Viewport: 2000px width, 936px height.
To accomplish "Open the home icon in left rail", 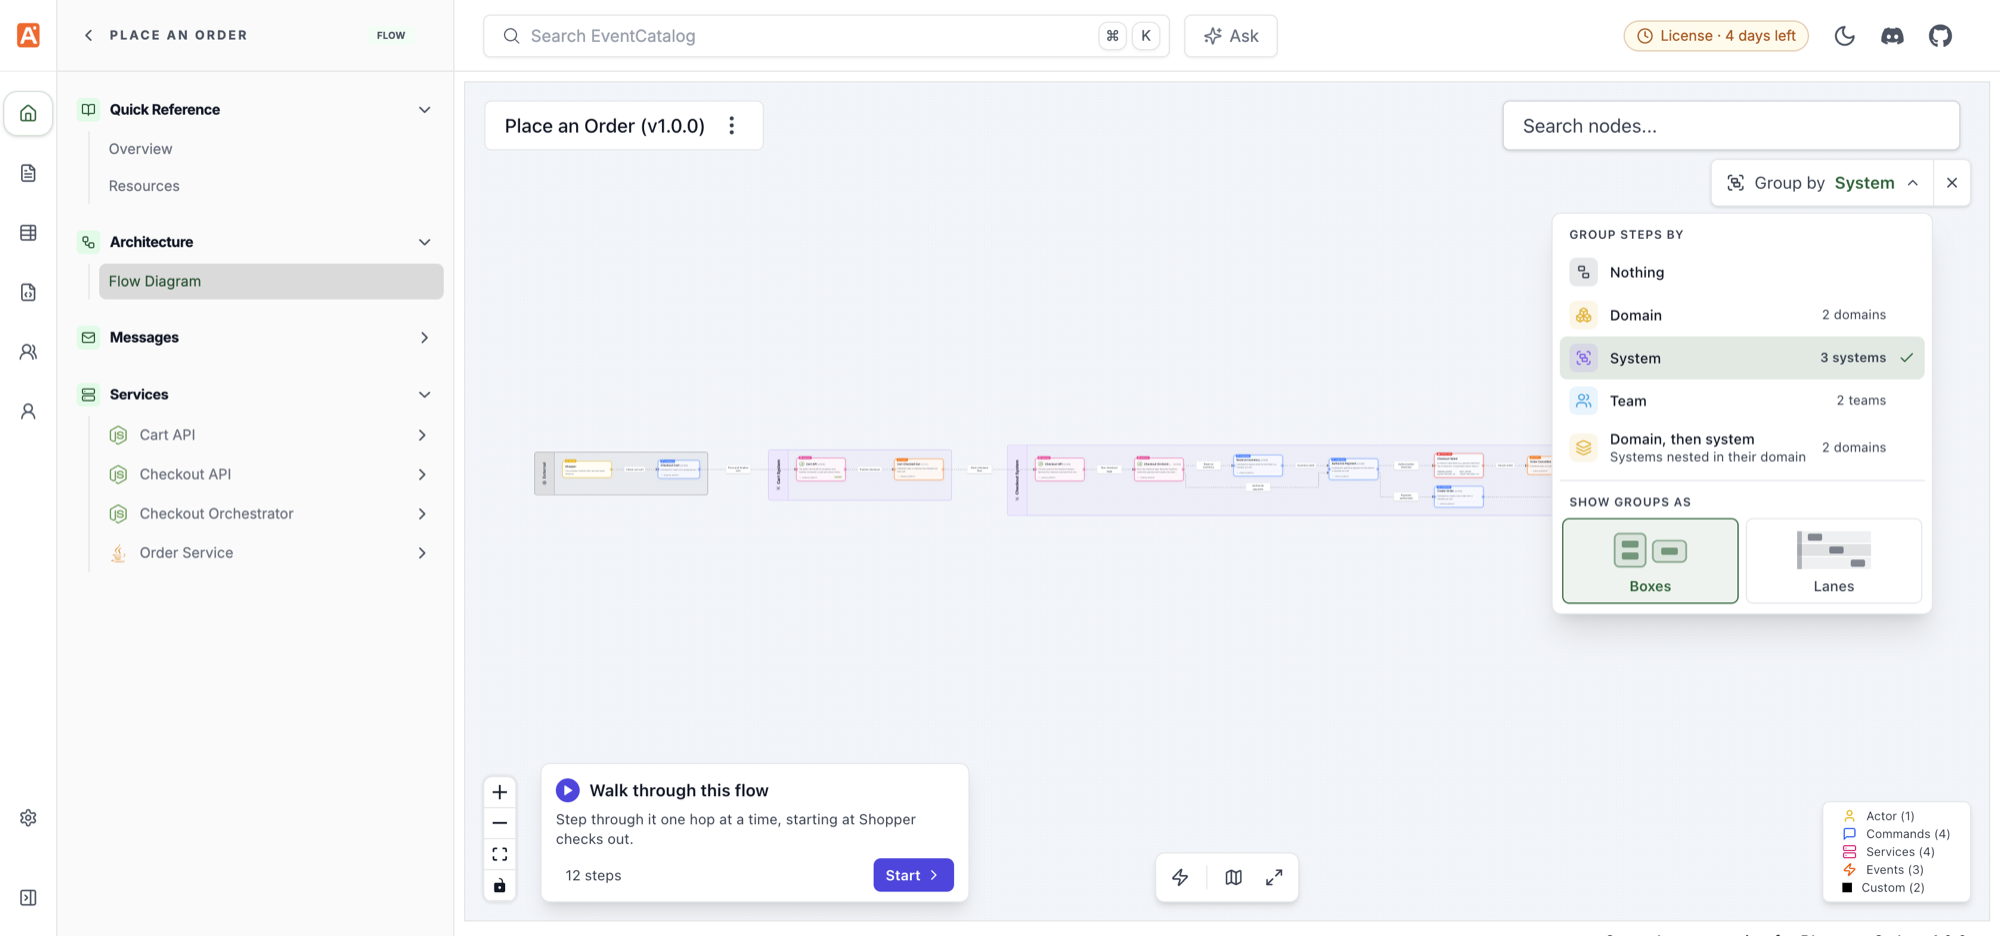I will pos(28,113).
